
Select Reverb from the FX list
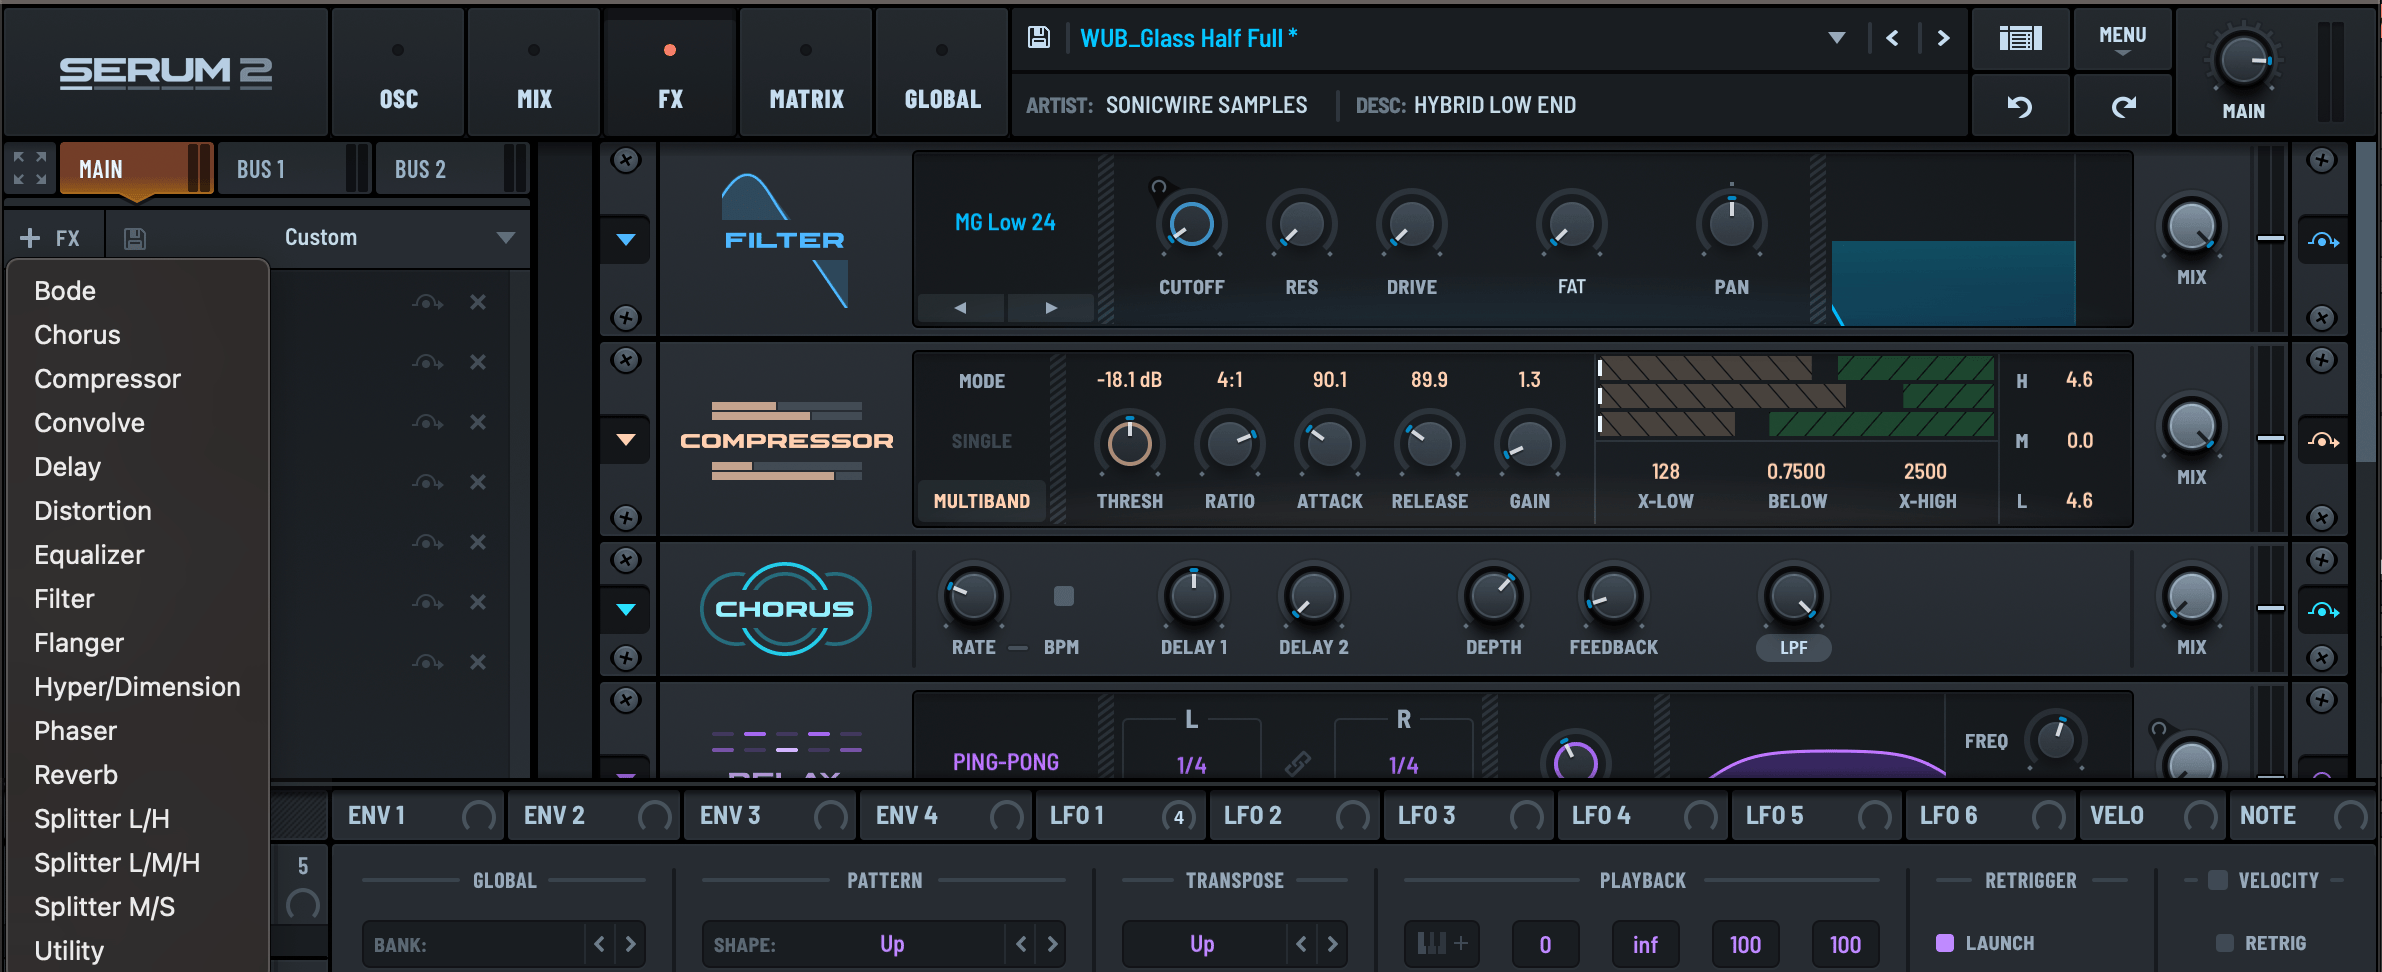click(76, 775)
